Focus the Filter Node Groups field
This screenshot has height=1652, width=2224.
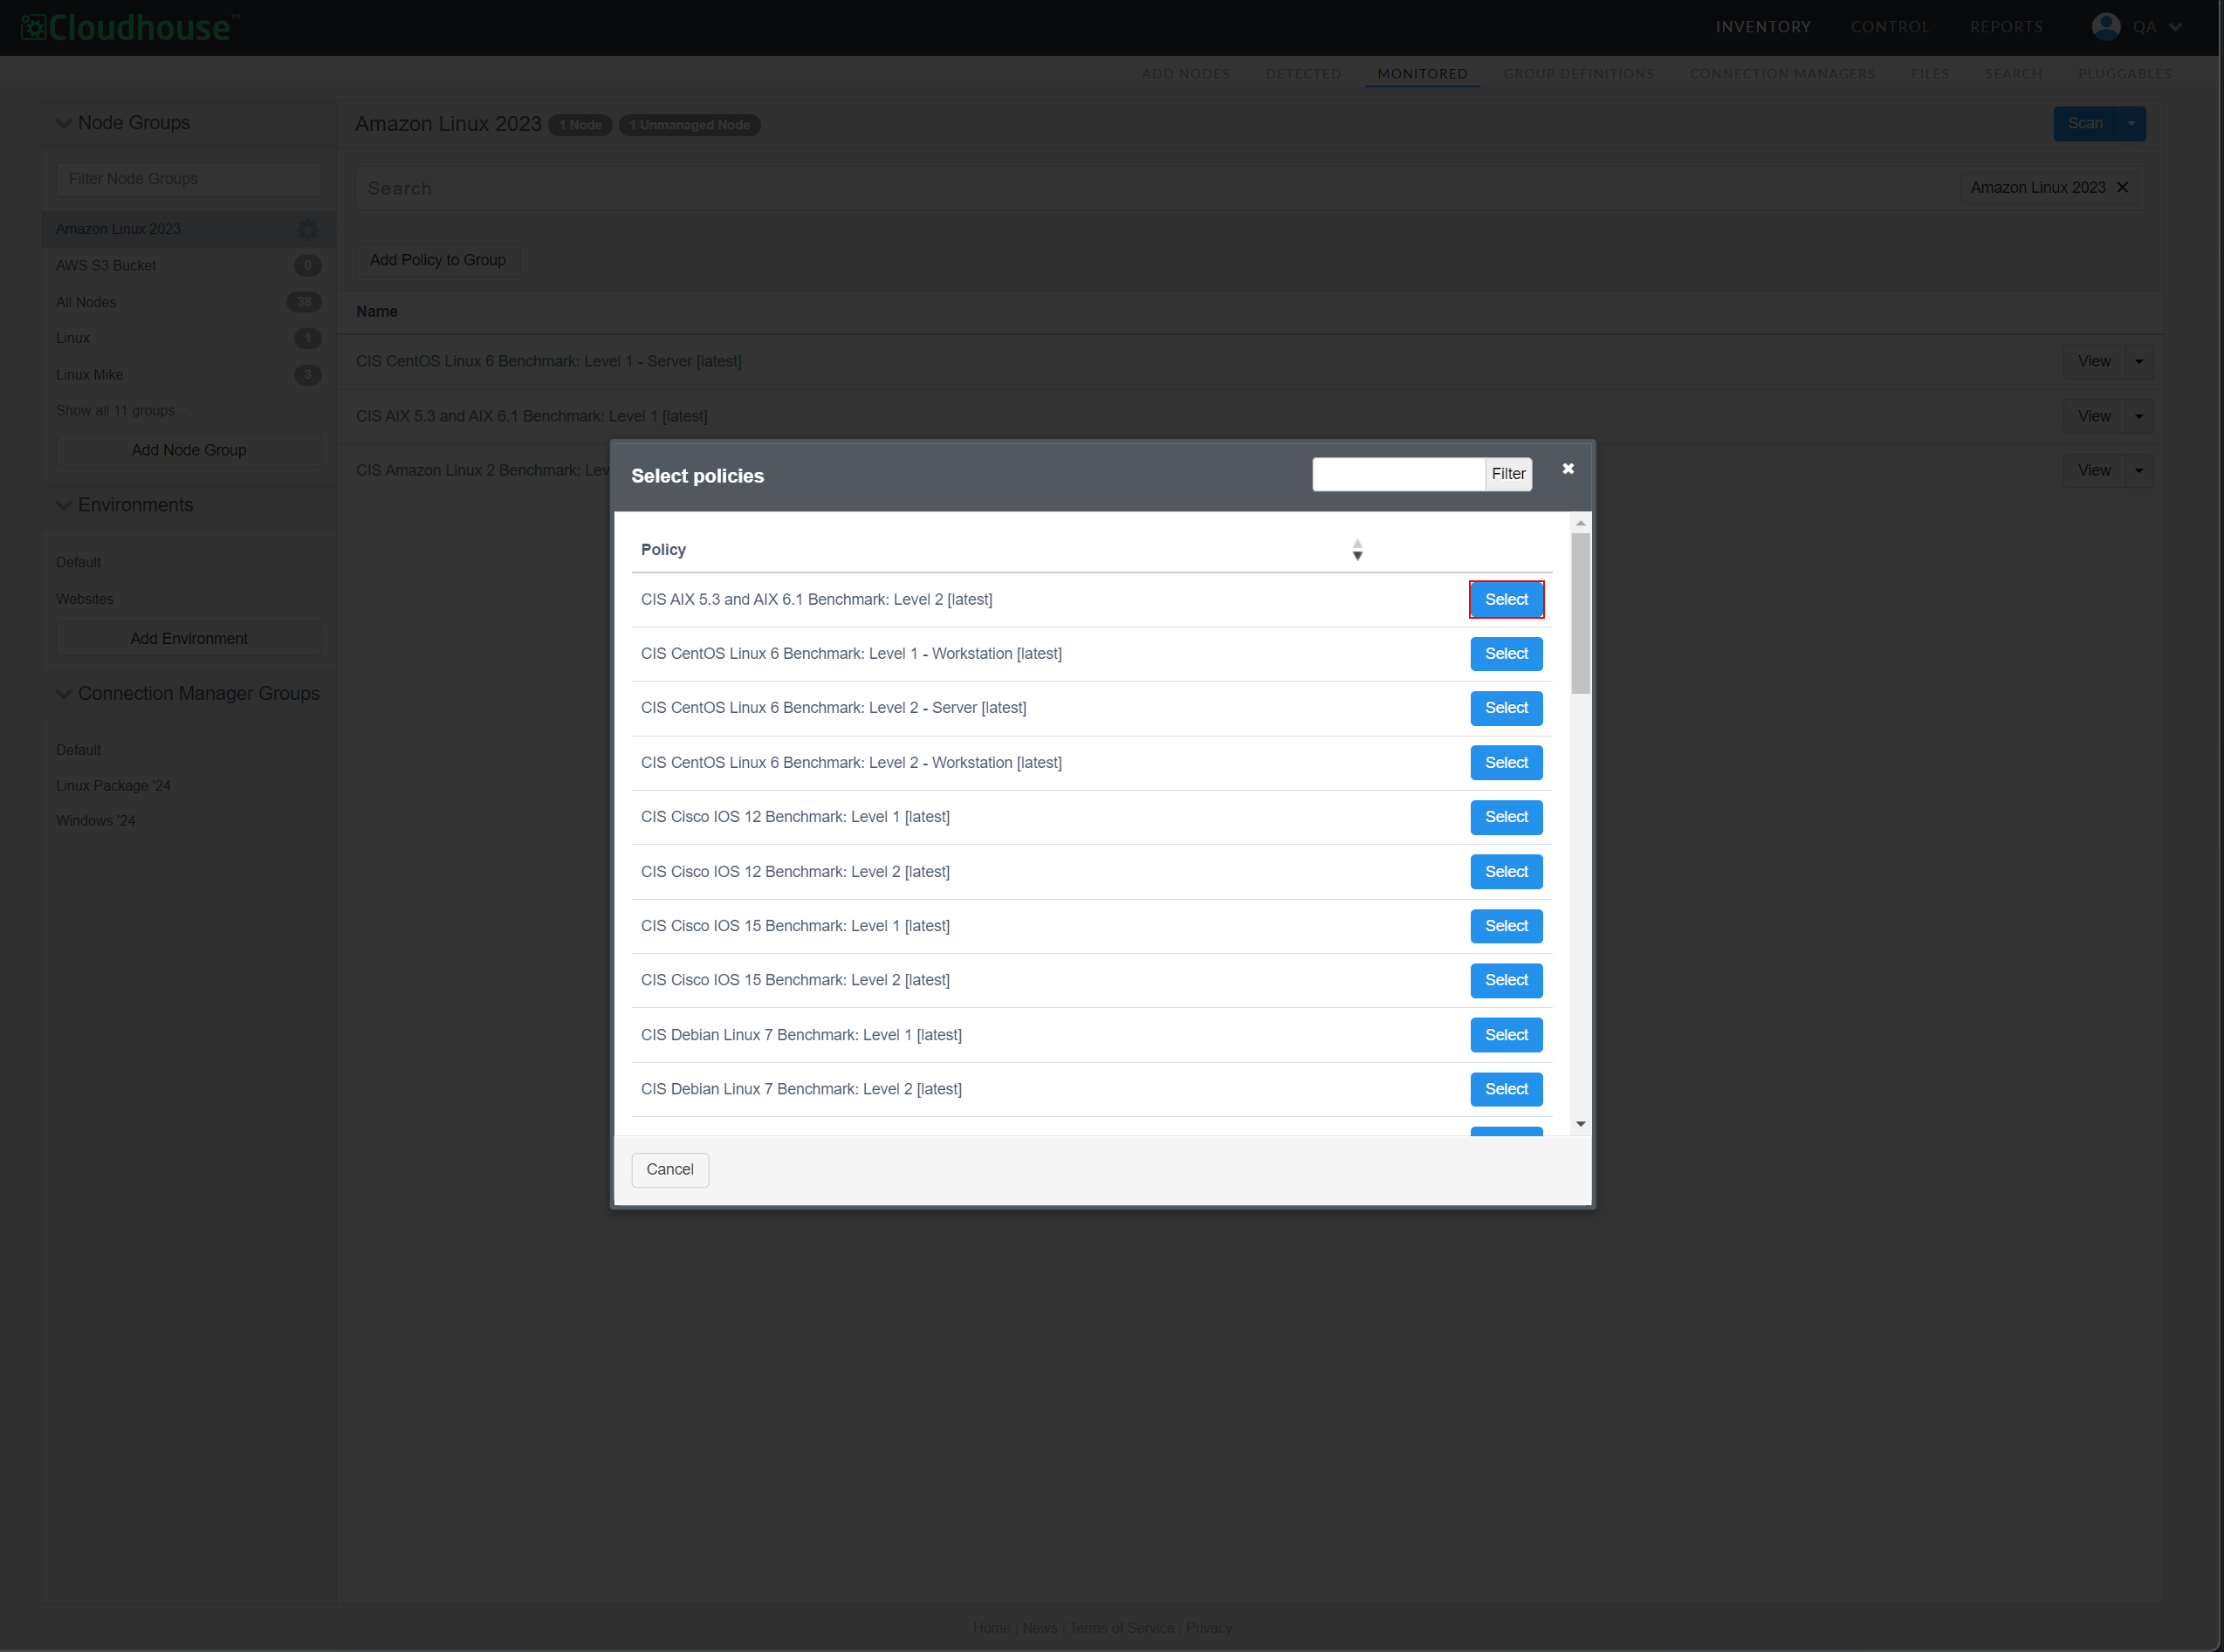tap(189, 179)
